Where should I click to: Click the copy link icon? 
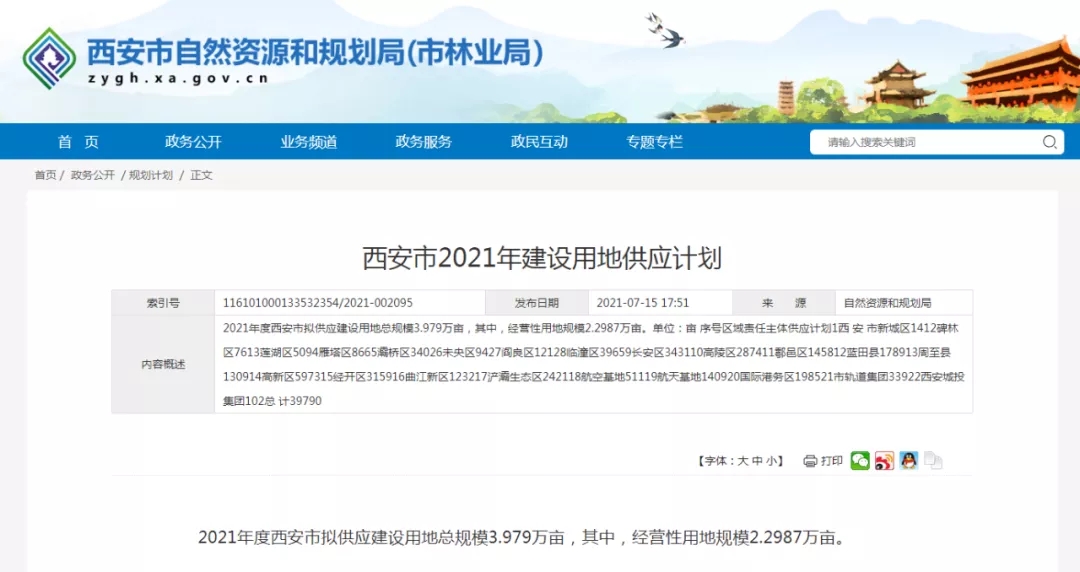933,461
